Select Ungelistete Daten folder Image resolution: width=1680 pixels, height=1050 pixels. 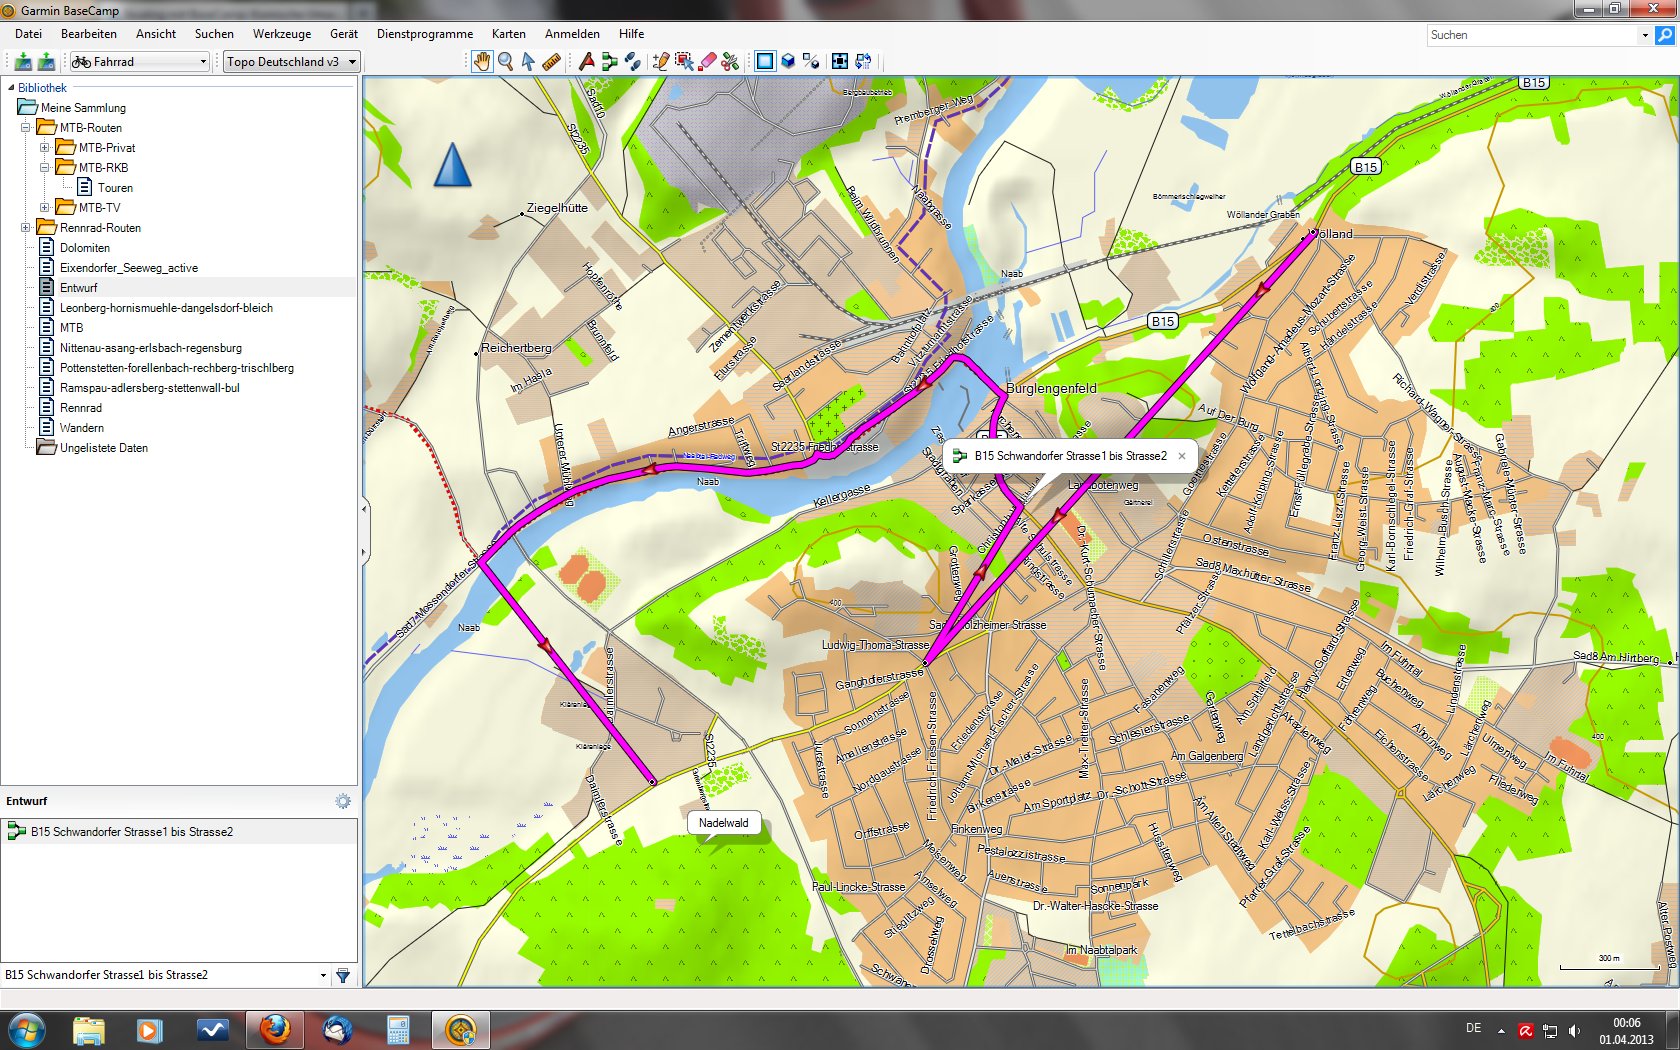104,448
